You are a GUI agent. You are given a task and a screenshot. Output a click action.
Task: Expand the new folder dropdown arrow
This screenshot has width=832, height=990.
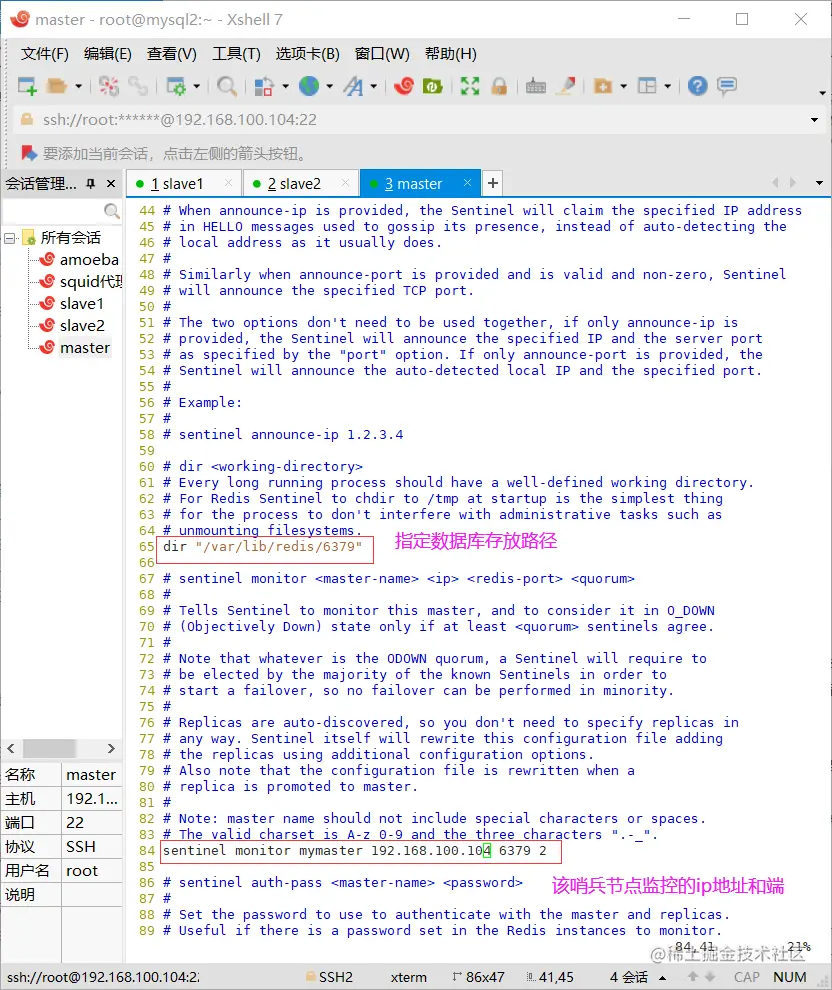[624, 86]
